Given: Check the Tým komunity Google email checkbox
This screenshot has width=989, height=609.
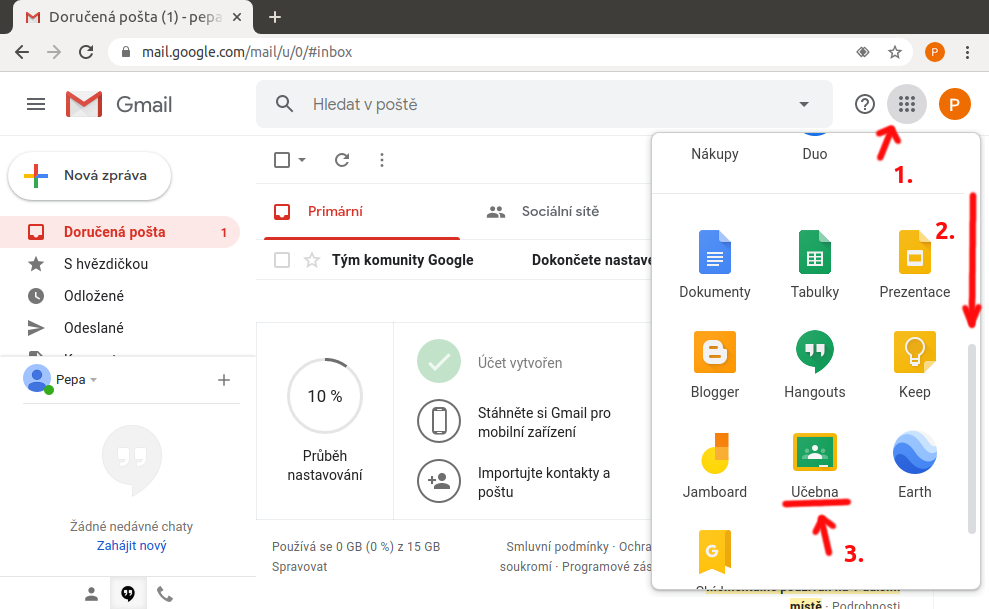Looking at the screenshot, I should (282, 260).
